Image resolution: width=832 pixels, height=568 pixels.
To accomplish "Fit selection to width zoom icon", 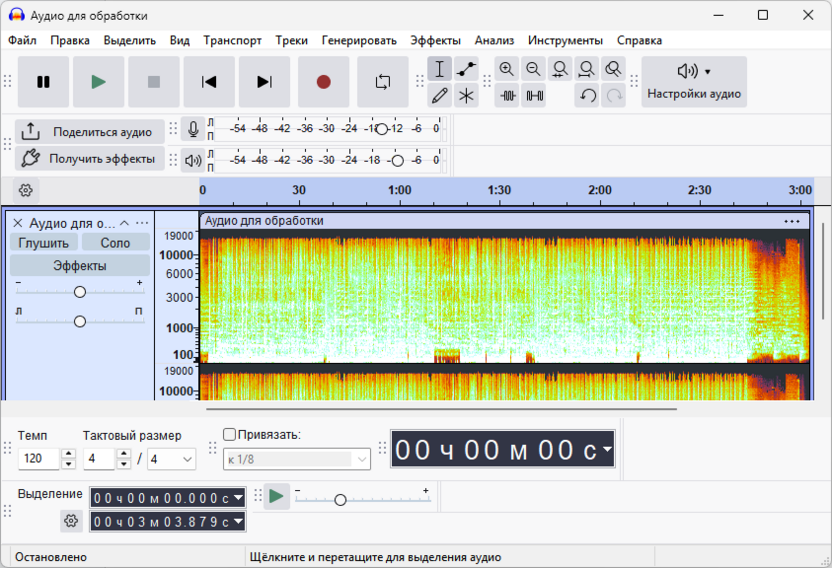I will pos(560,69).
